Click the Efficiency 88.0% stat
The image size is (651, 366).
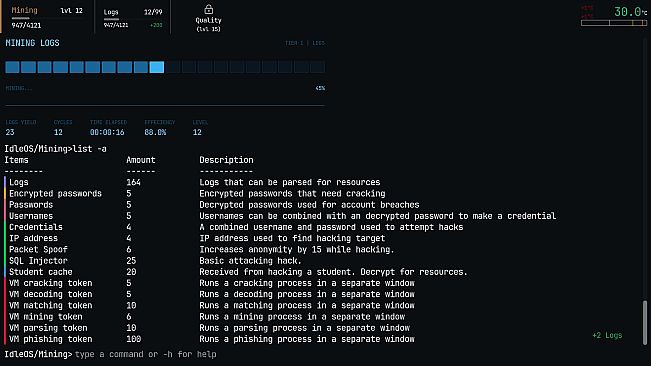pos(159,128)
